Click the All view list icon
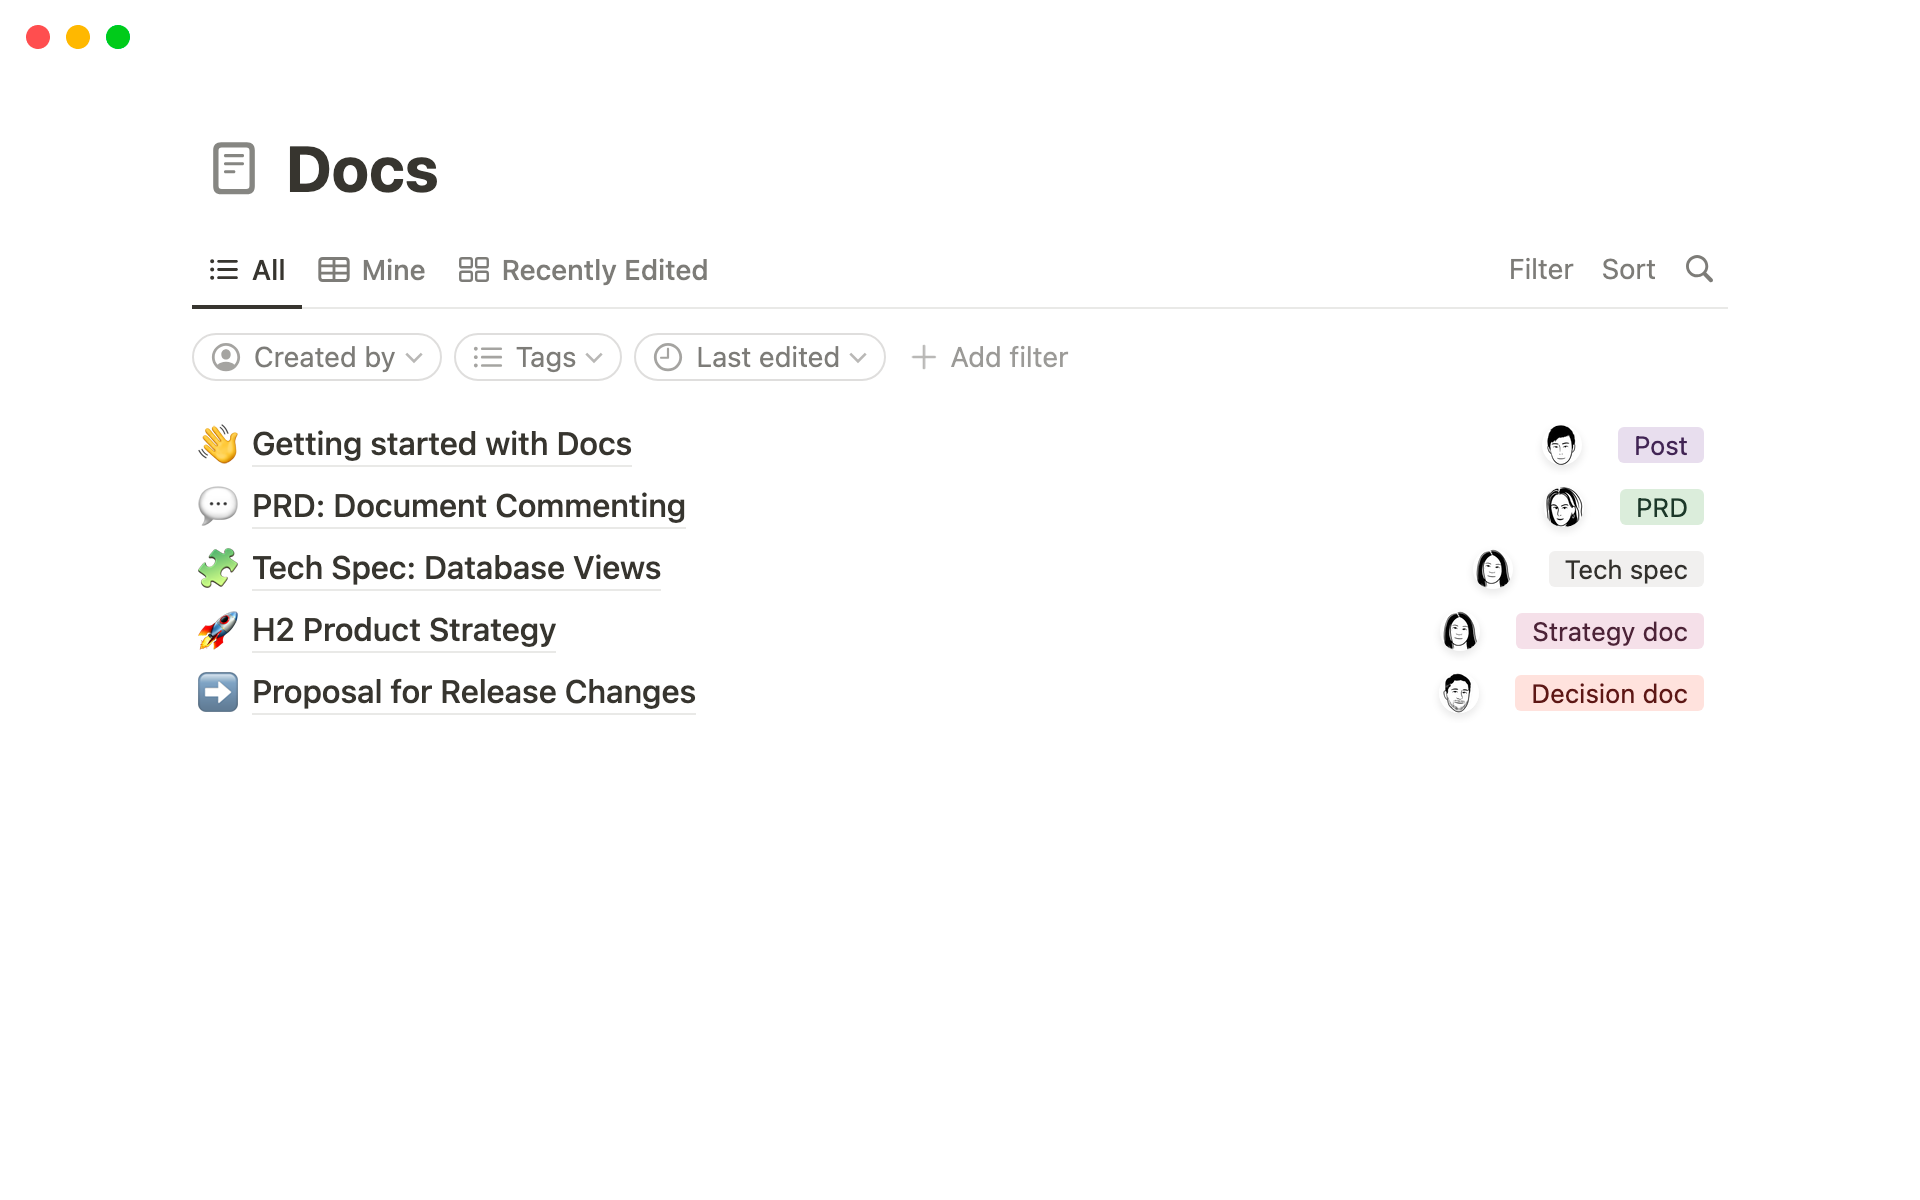Viewport: 1920px width, 1200px height. (223, 270)
